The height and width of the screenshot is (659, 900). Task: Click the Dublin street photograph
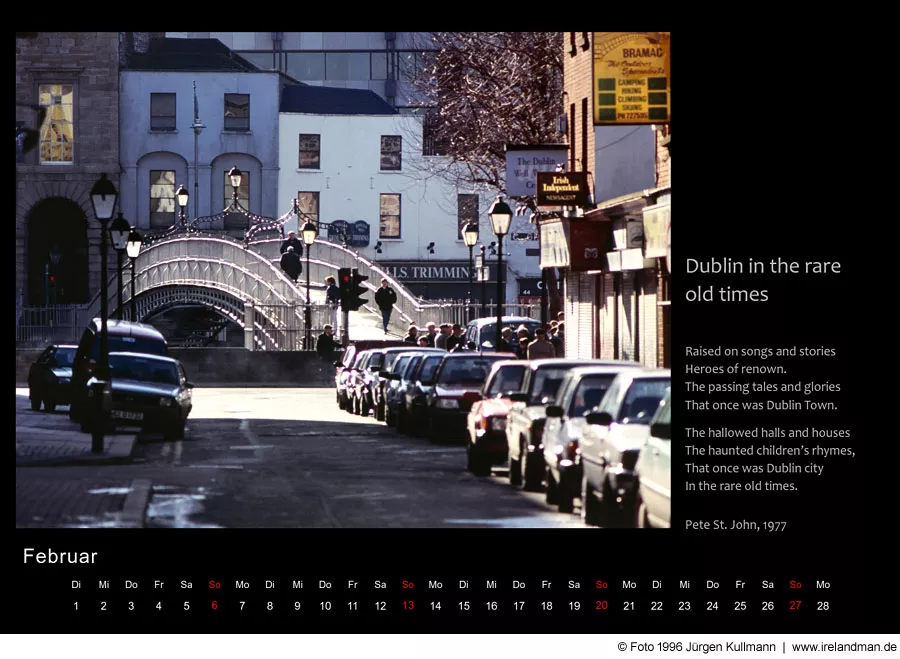pos(342,280)
